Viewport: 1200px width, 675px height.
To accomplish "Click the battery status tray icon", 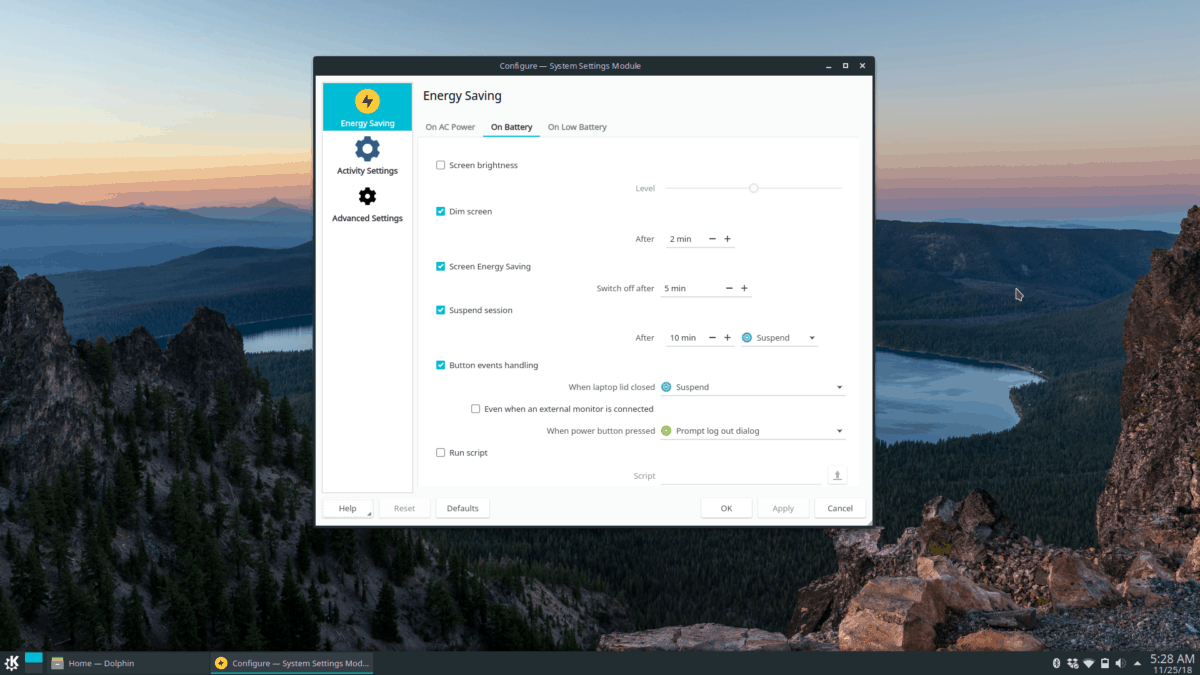I will pos(1104,663).
